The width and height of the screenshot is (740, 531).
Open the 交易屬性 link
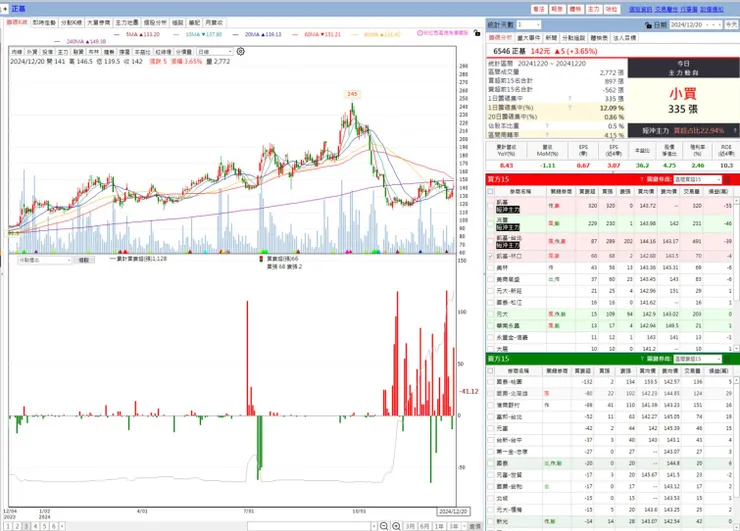(666, 9)
